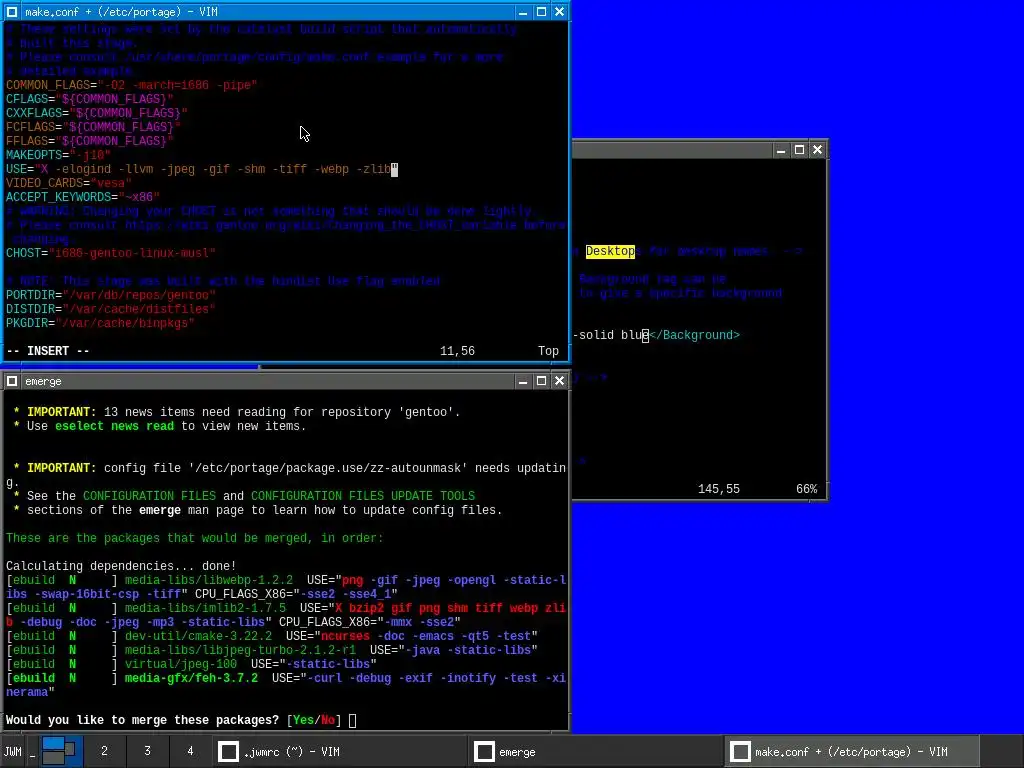Click the ACCEPT_KEYWORDS="~x86" line
This screenshot has width=1024, height=768.
(x=83, y=197)
